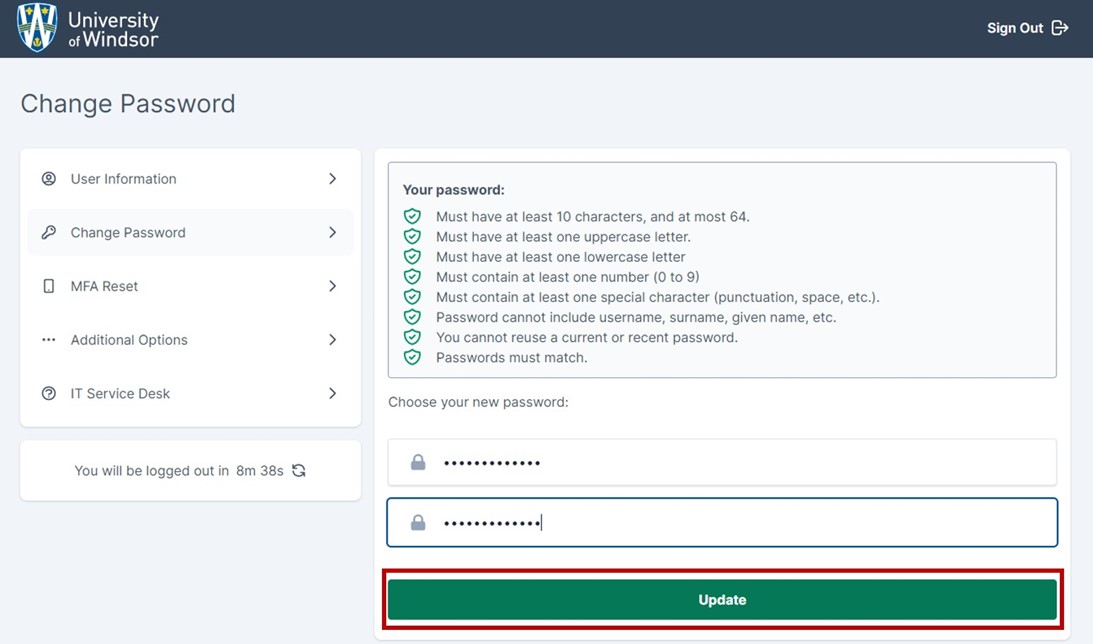Image resolution: width=1093 pixels, height=644 pixels.
Task: Click the mobile phone icon beside MFA Reset
Action: tap(48, 286)
